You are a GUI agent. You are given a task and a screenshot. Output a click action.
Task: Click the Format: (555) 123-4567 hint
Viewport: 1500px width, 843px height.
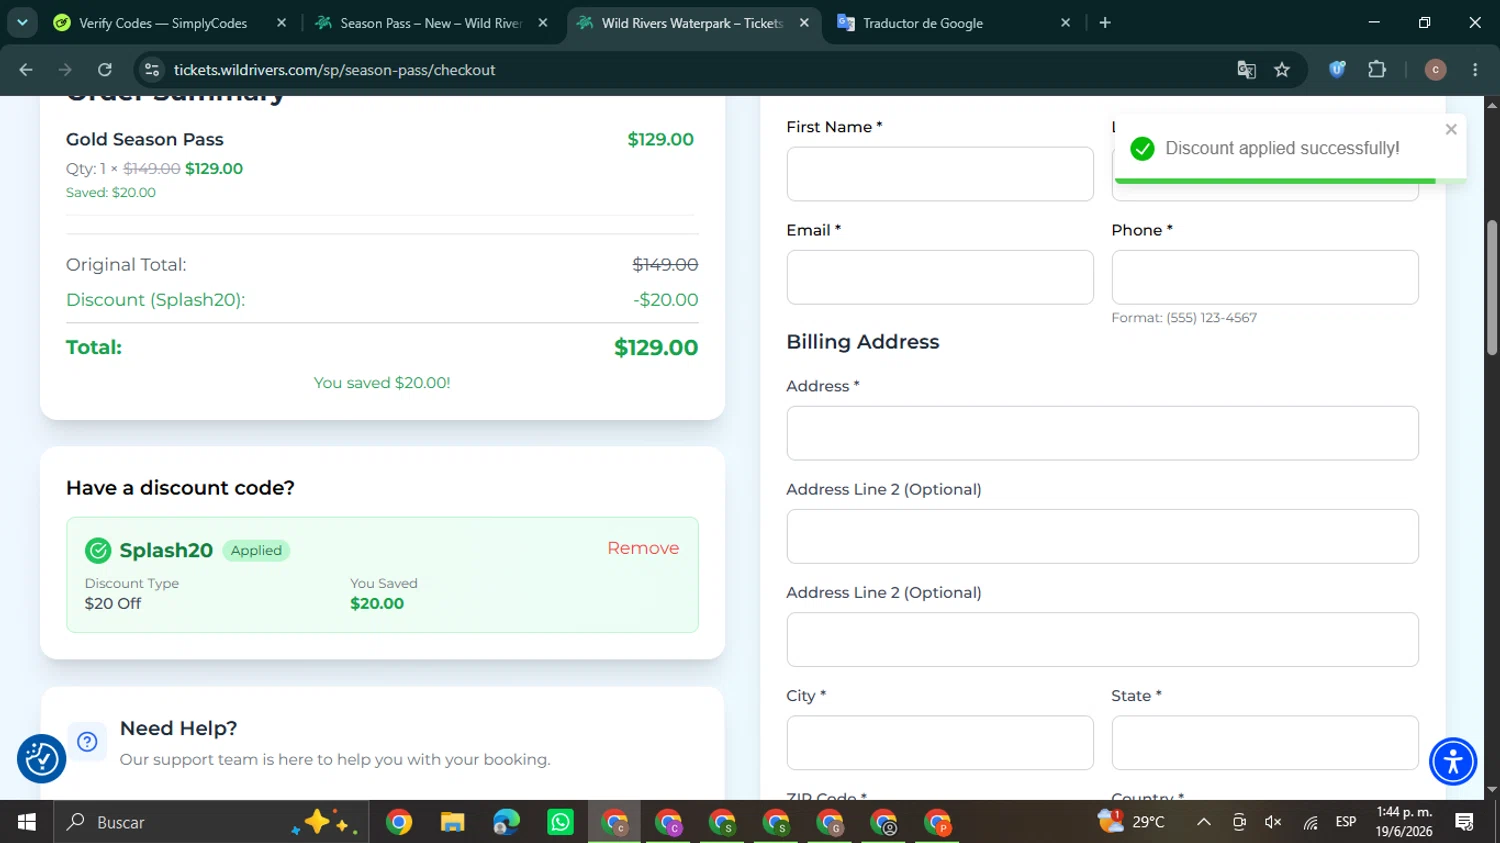(x=1184, y=318)
